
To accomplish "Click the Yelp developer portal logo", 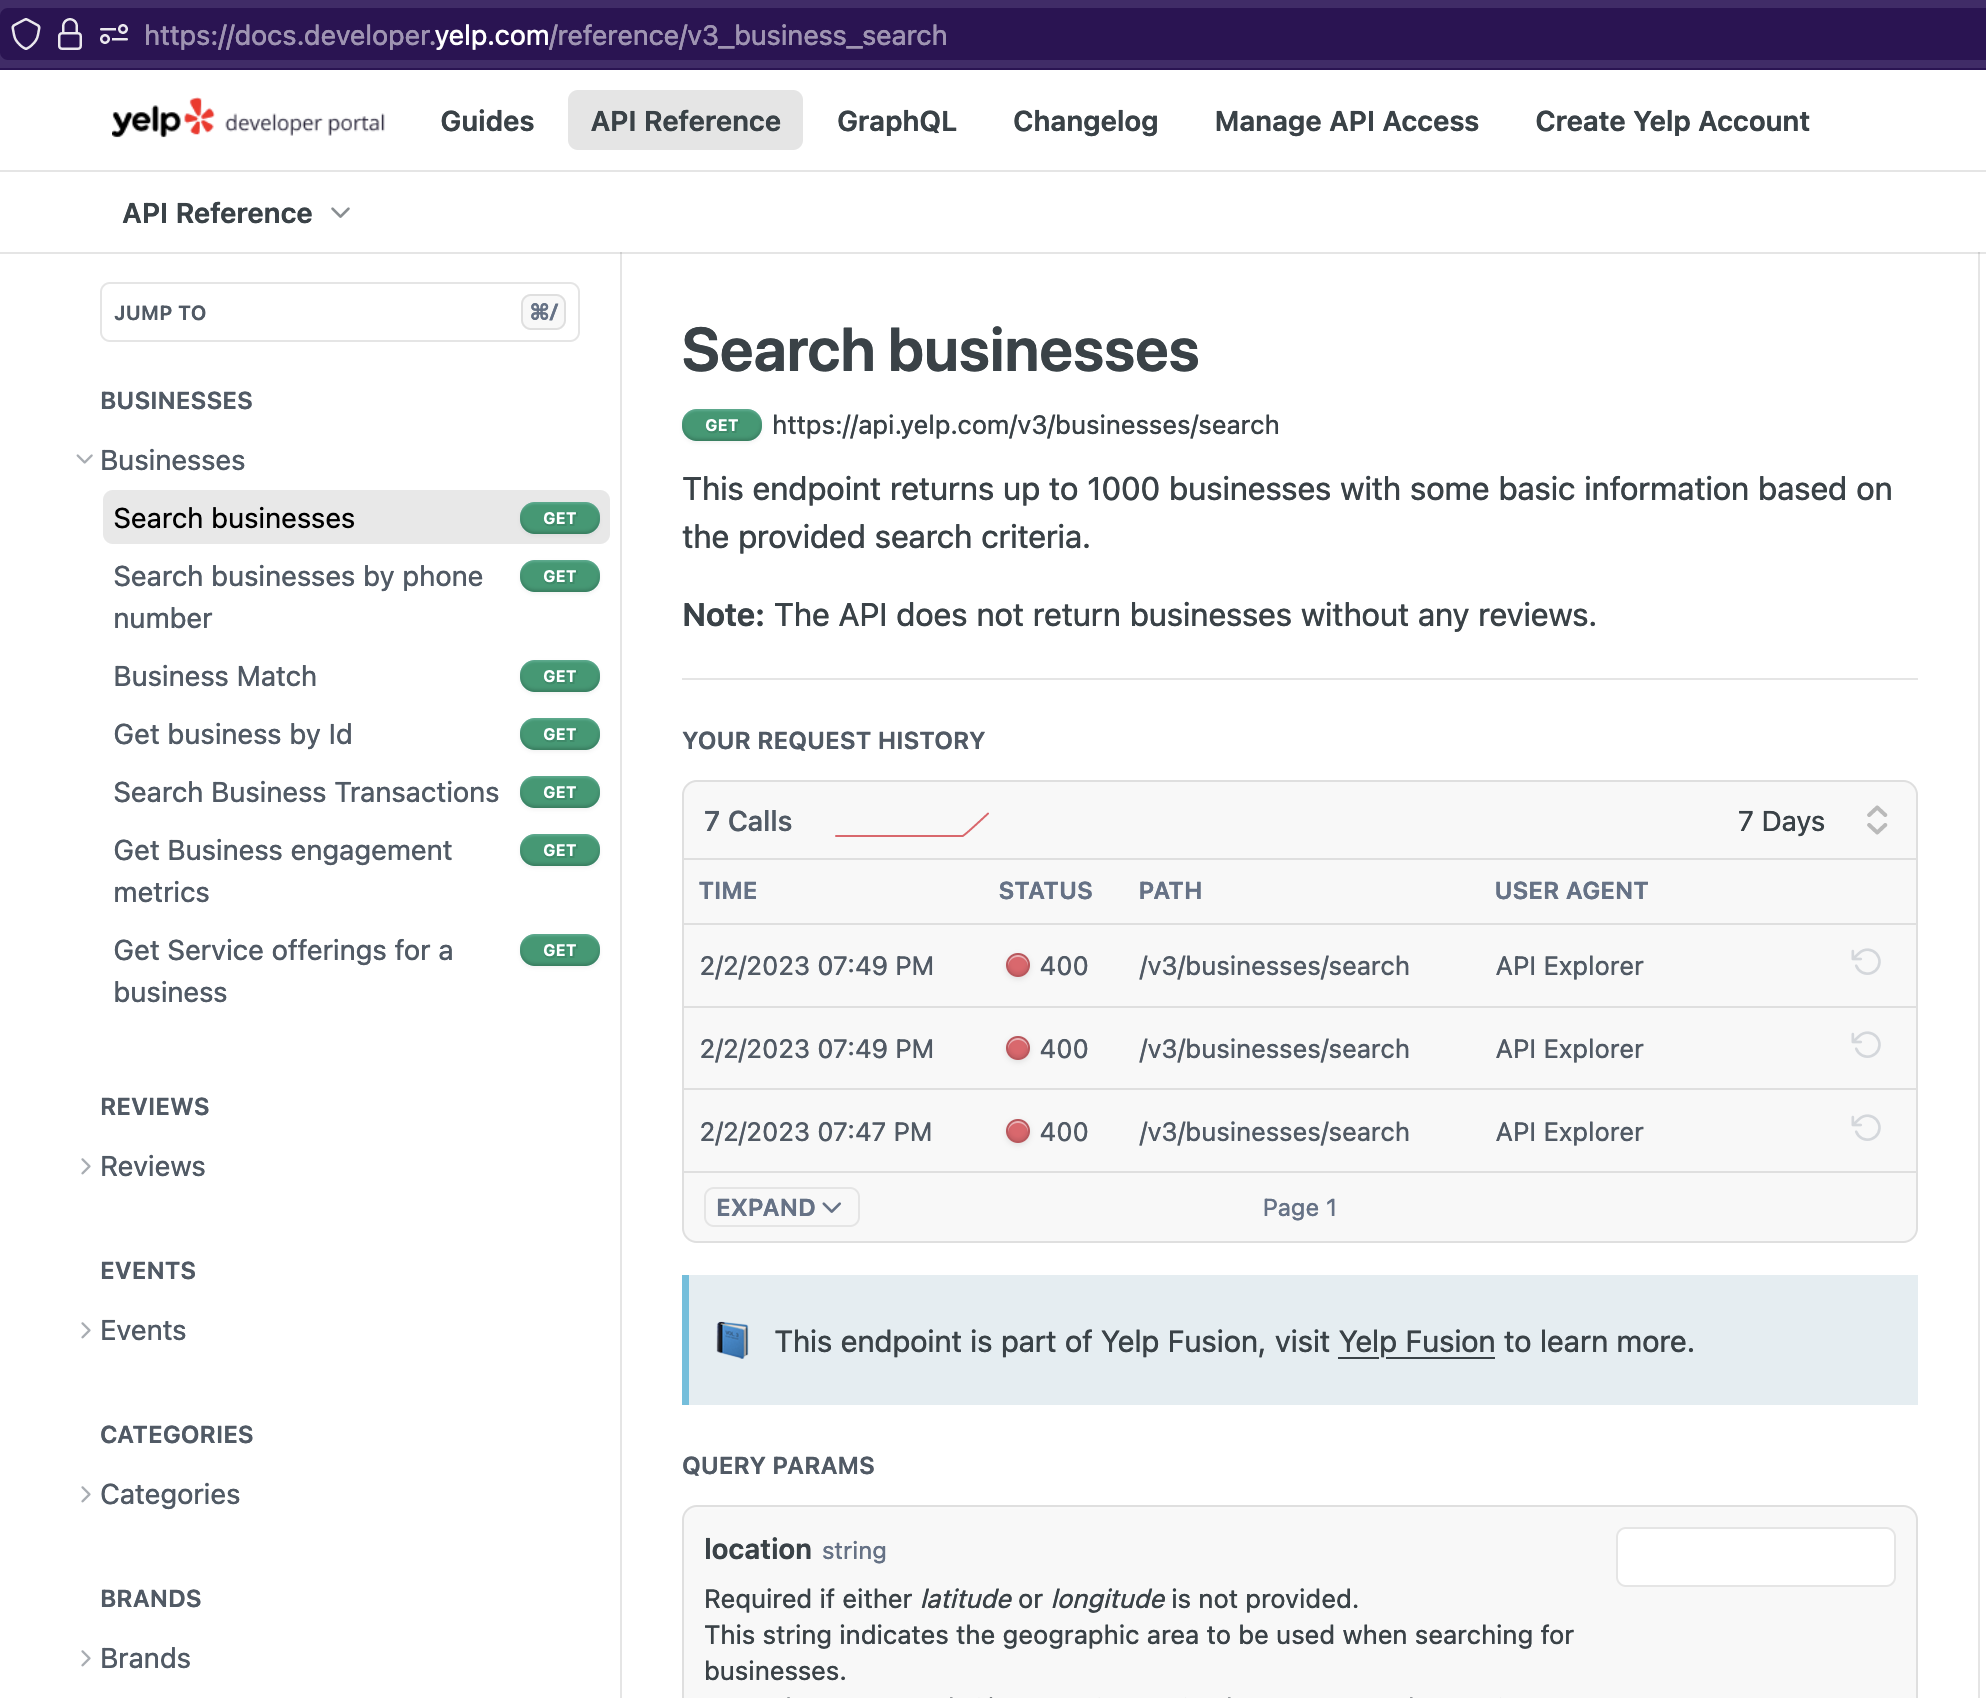I will click(x=248, y=121).
